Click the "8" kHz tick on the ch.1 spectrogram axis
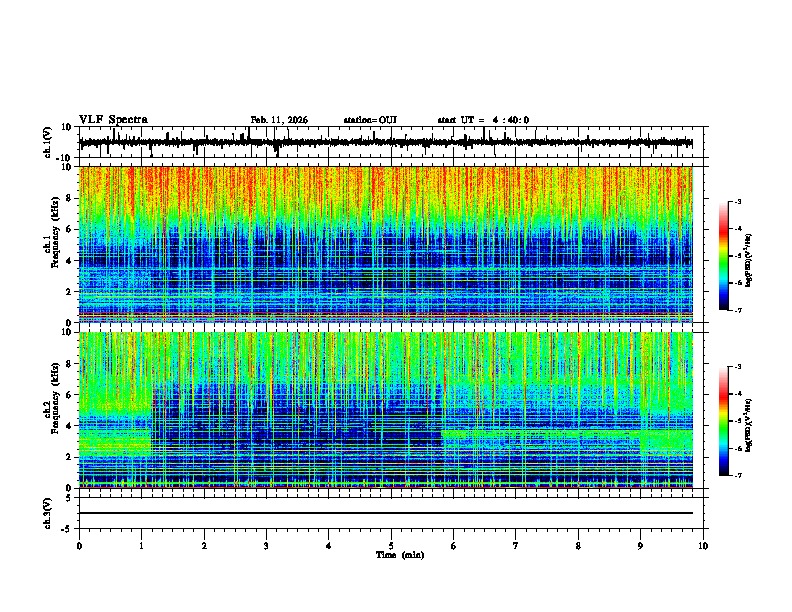Viewport: 792px width, 612px height. click(70, 198)
